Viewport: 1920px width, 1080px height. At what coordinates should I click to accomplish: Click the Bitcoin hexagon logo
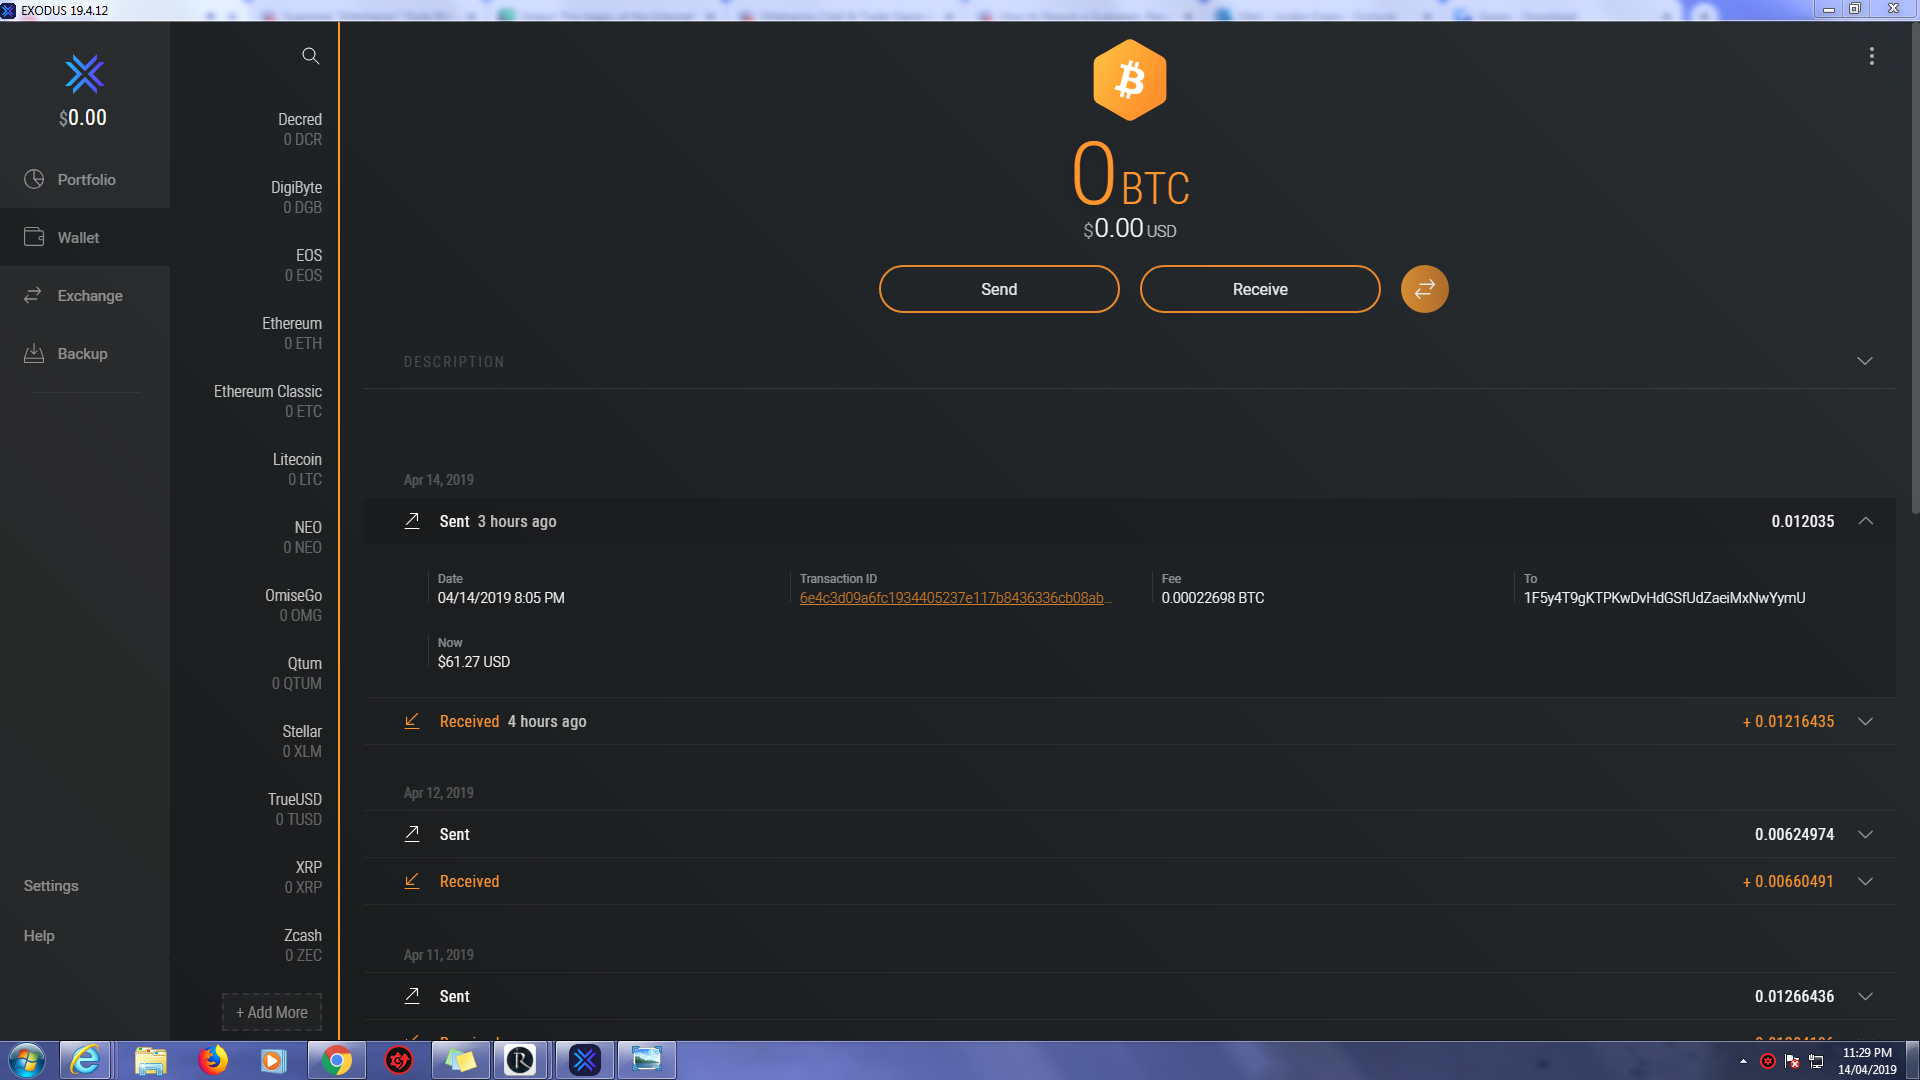(1129, 80)
